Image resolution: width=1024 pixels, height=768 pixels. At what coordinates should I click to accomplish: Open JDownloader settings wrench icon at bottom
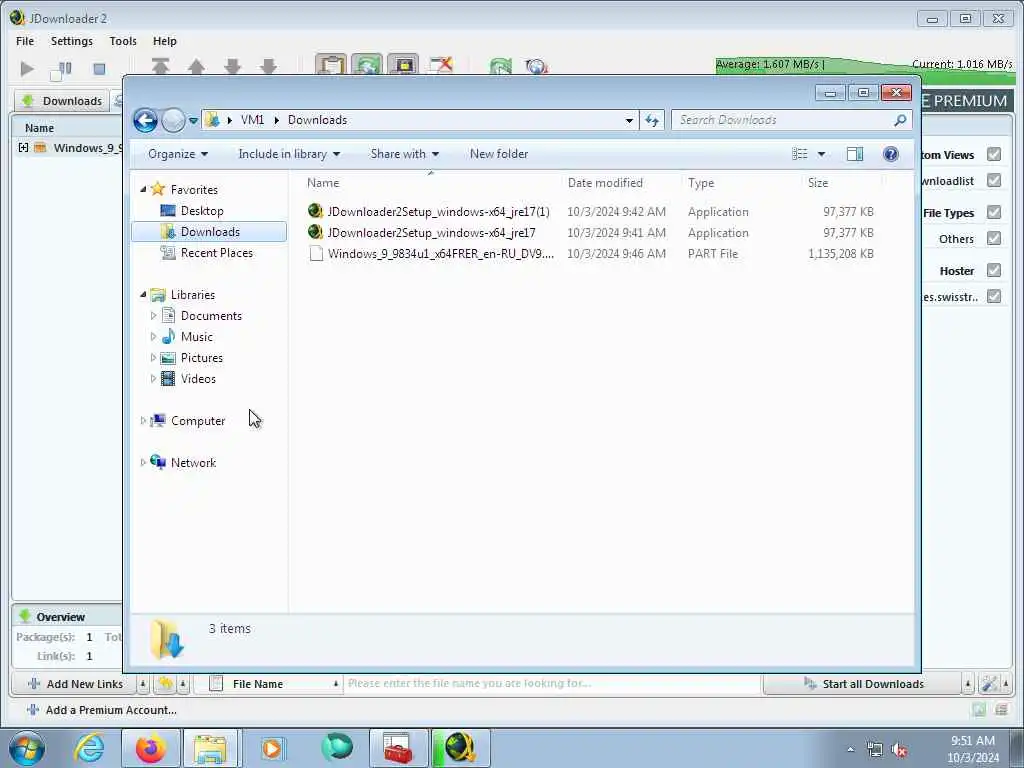(989, 684)
